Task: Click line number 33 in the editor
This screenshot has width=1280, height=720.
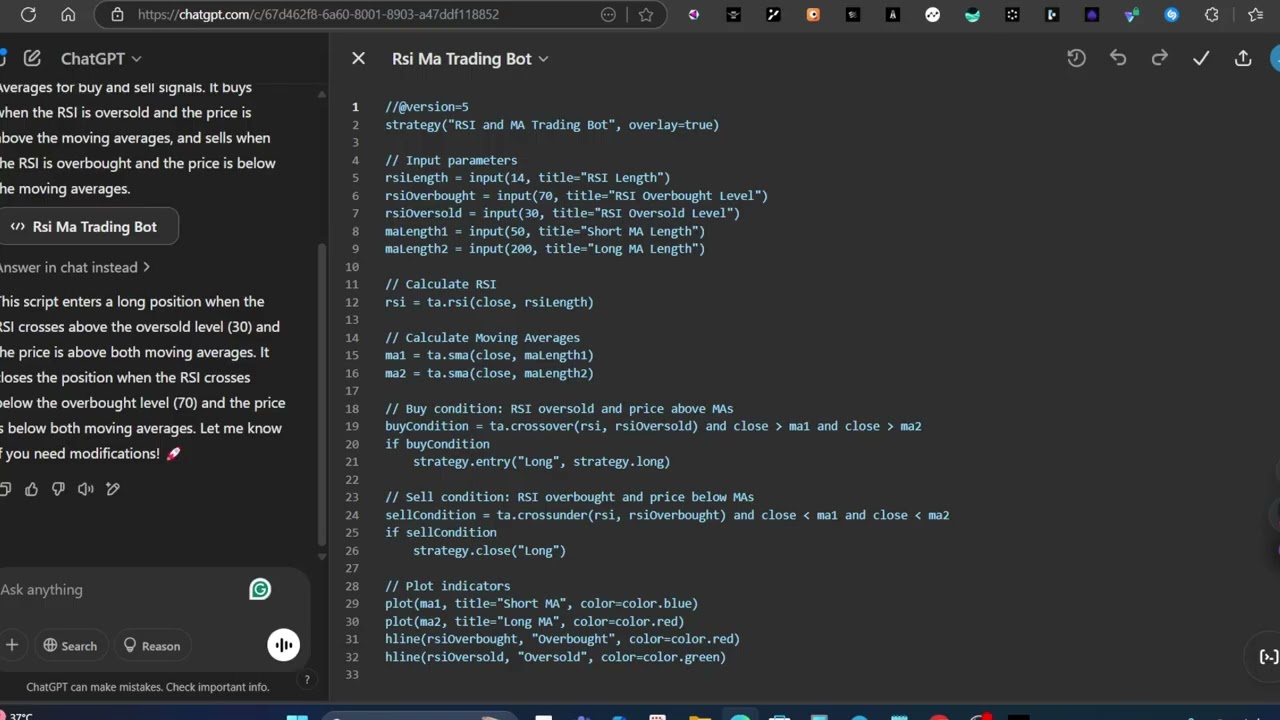Action: click(352, 675)
